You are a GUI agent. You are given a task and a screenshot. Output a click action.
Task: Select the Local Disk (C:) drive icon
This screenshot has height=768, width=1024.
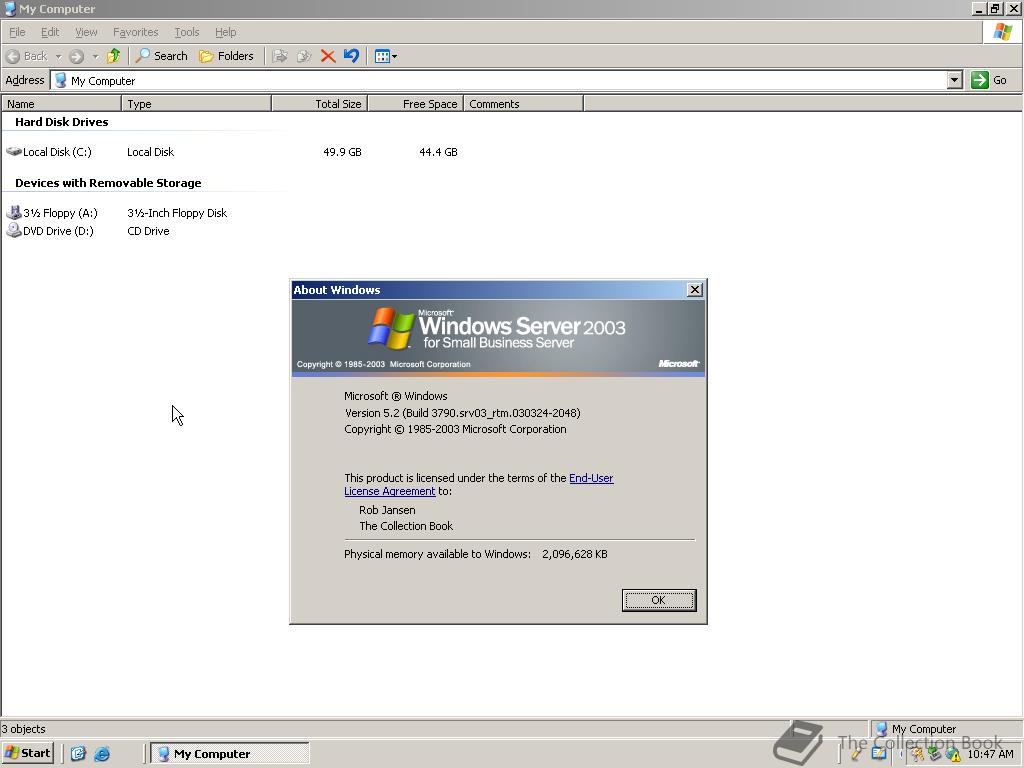14,152
